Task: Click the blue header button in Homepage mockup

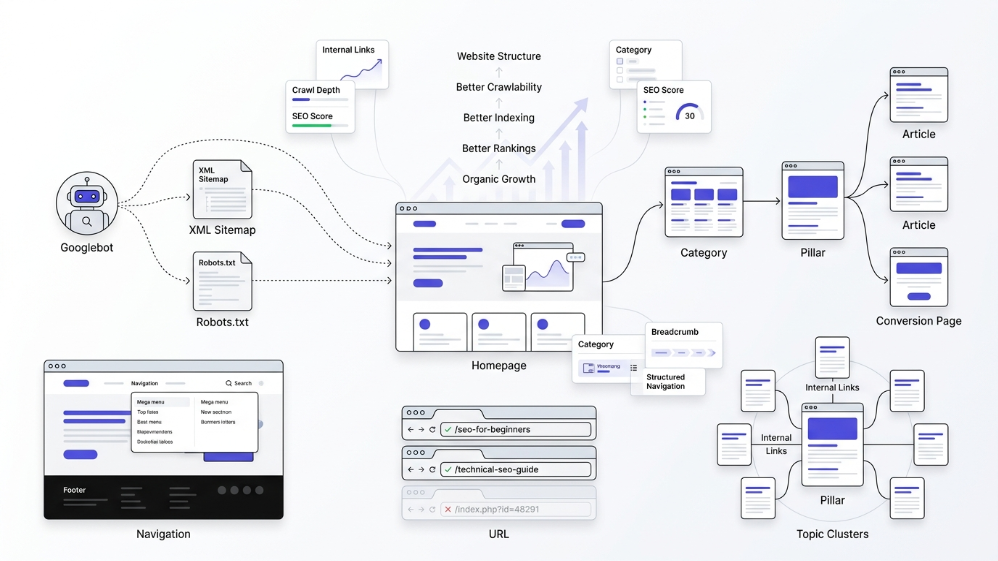Action: pos(573,224)
